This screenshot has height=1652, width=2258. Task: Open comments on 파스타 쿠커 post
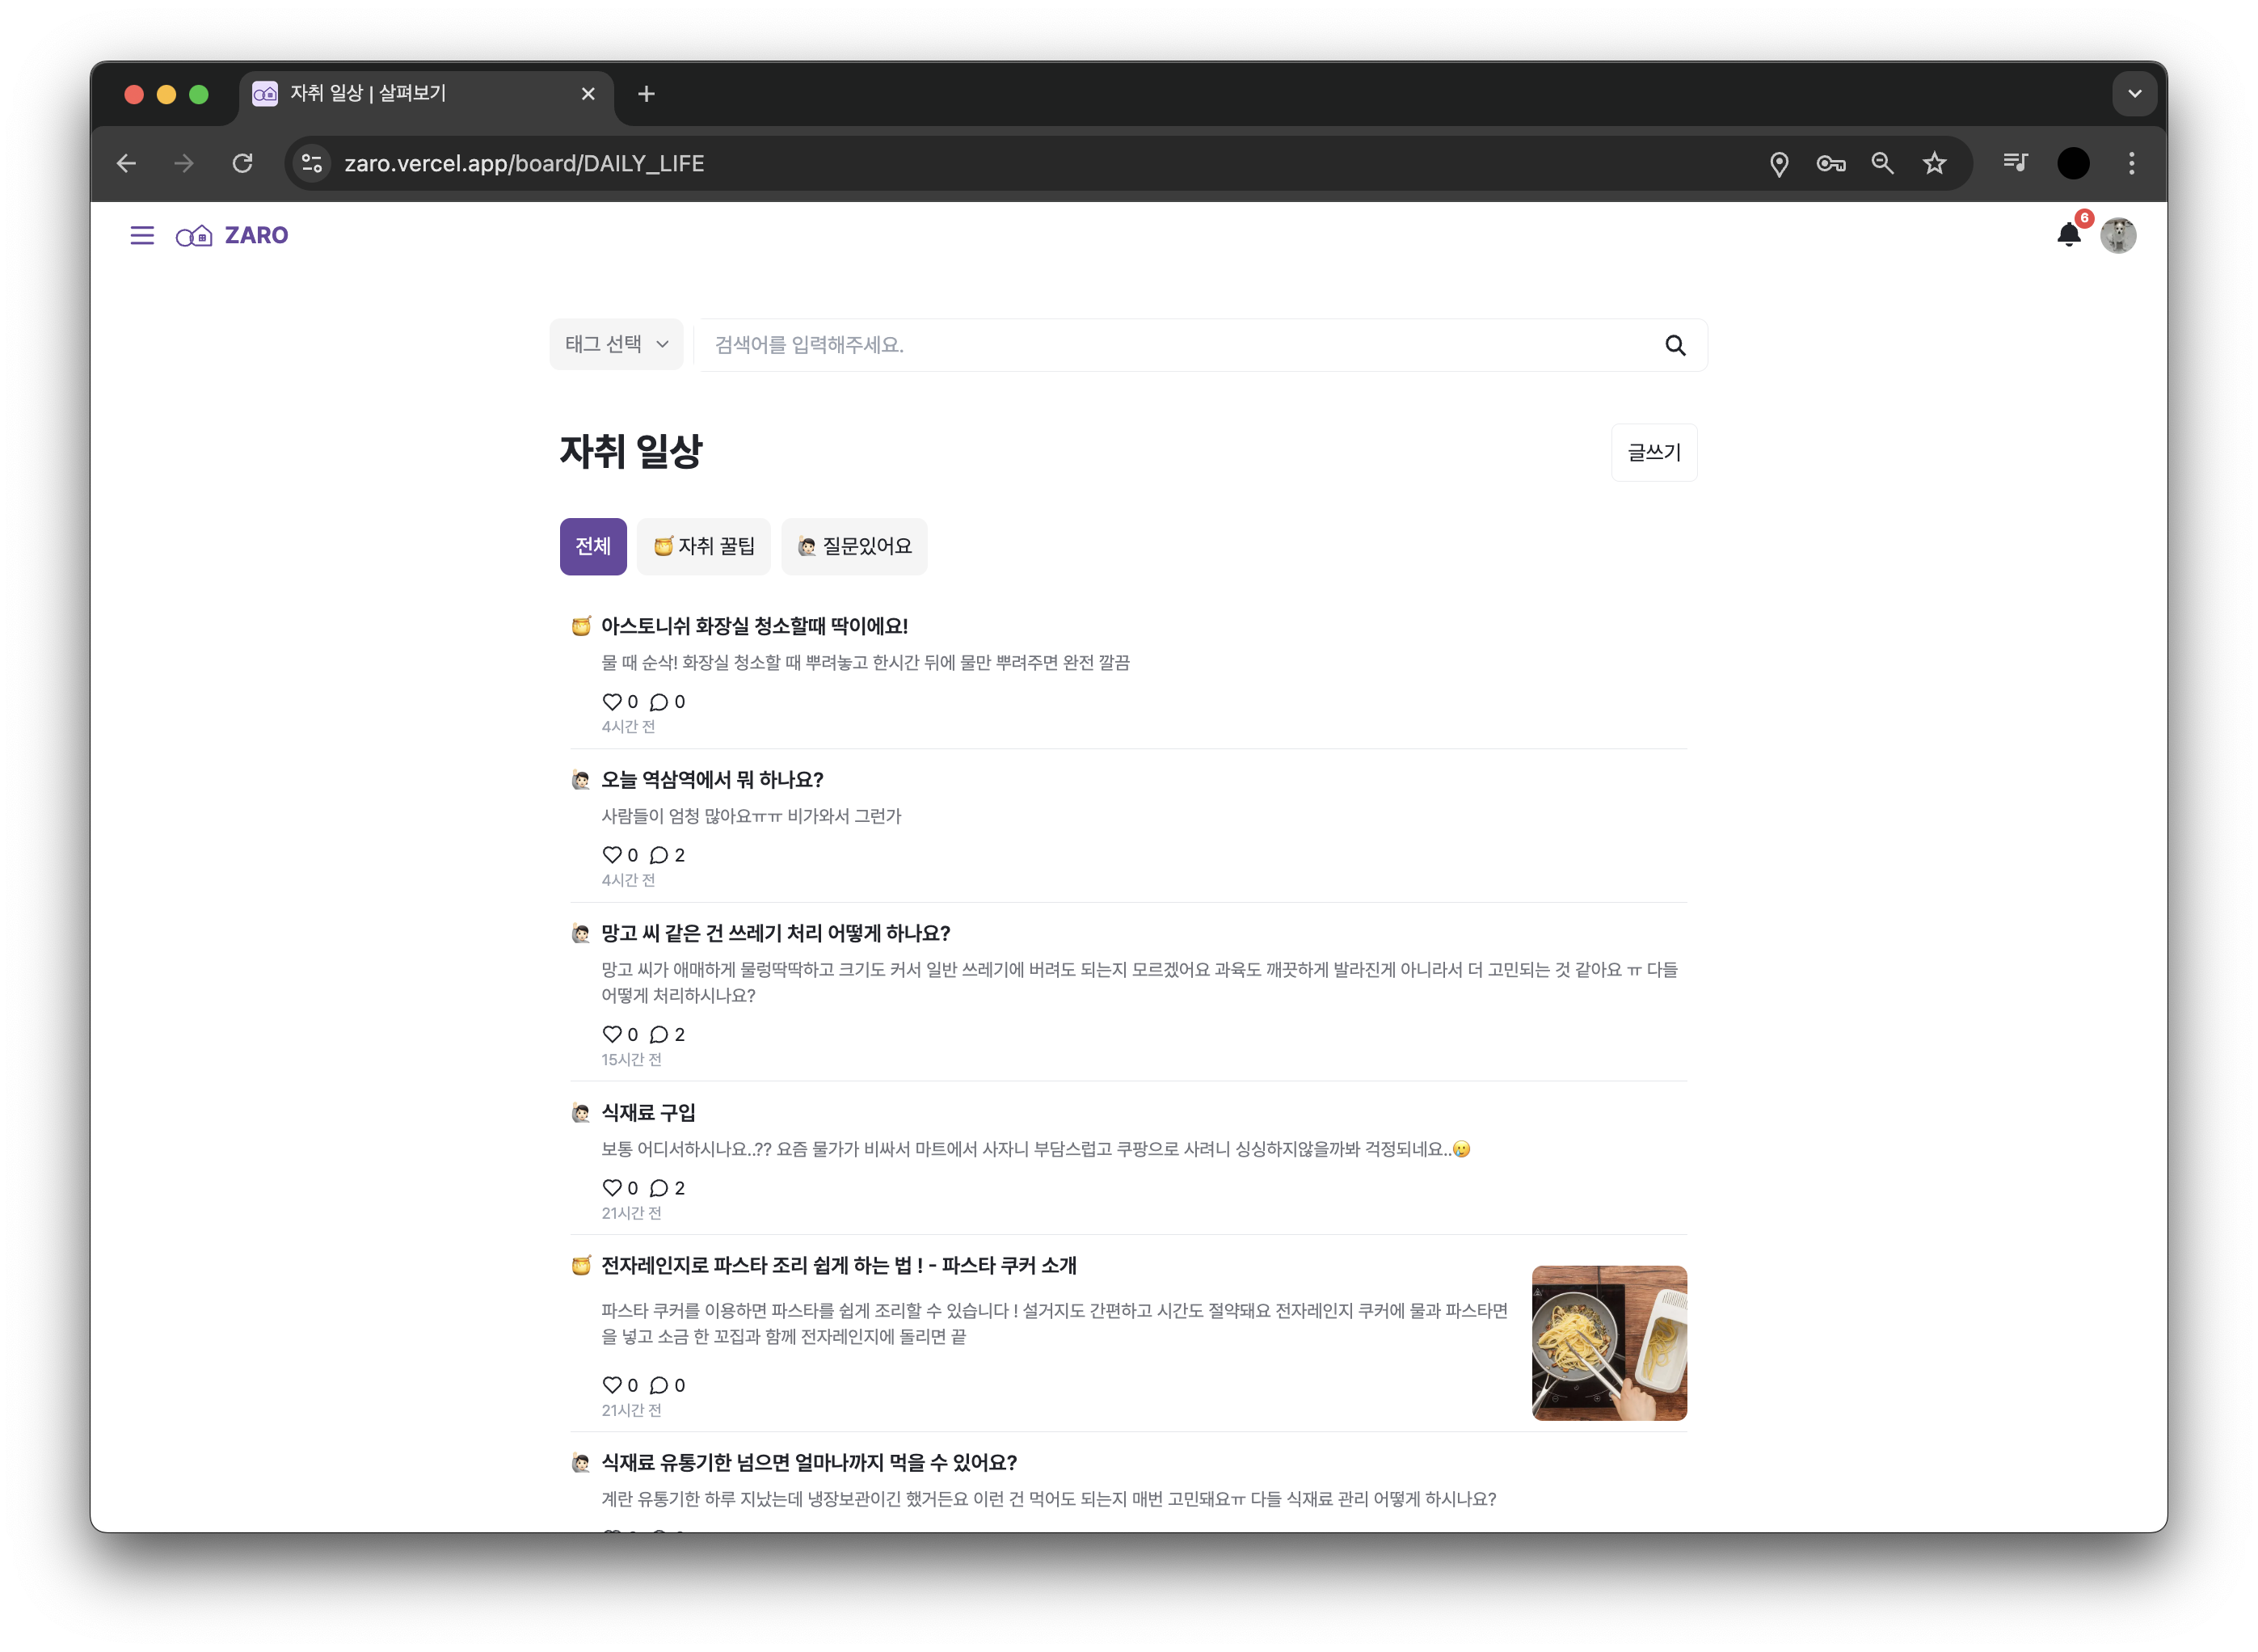click(659, 1385)
